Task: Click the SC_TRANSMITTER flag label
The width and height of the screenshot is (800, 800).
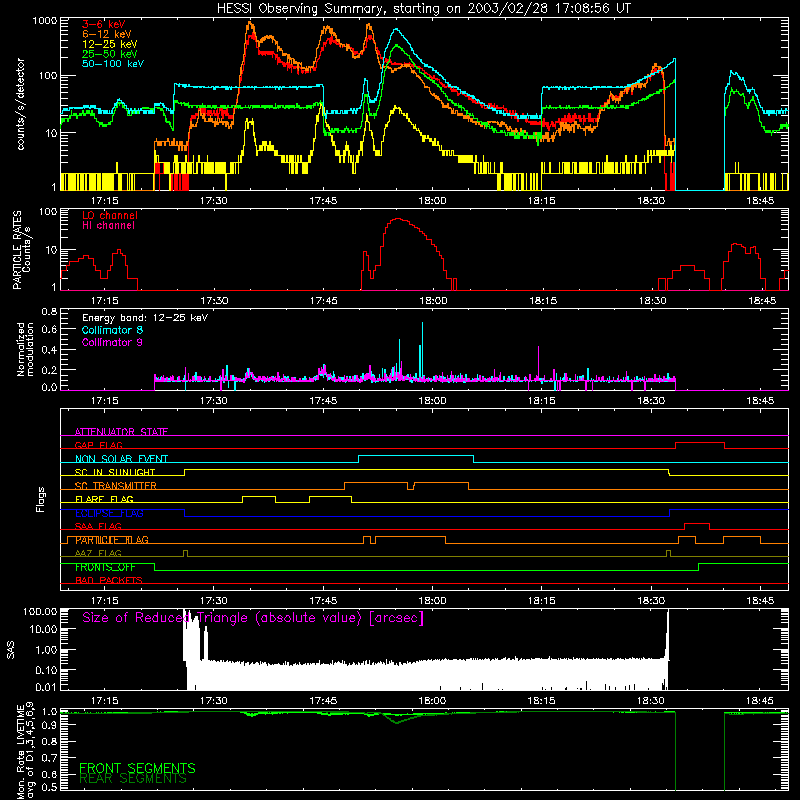Action: coord(116,486)
